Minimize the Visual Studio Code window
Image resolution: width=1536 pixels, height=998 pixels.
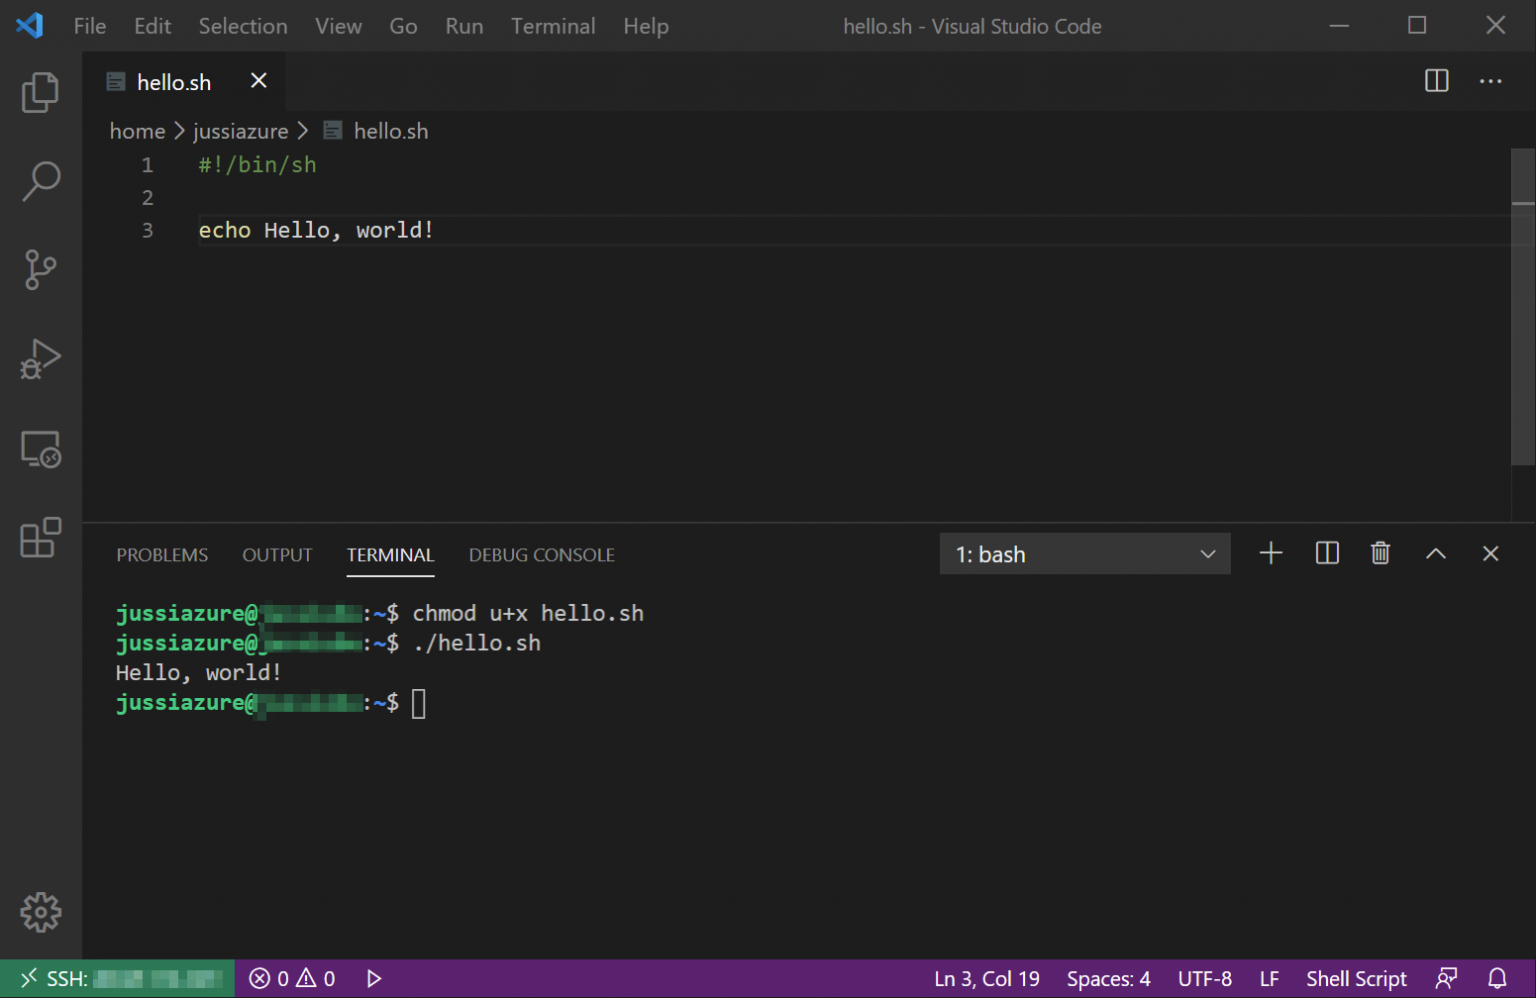tap(1339, 25)
